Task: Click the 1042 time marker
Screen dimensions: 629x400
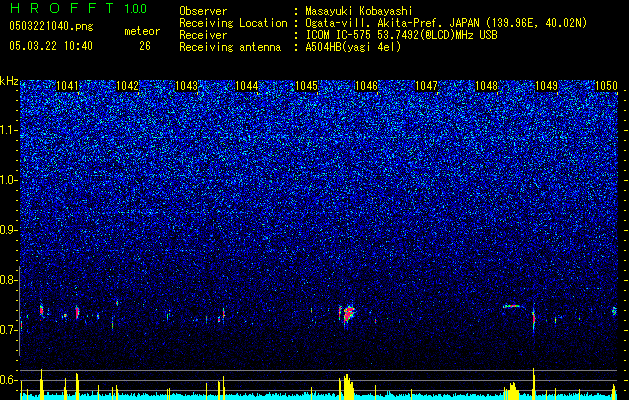Action: coord(127,86)
